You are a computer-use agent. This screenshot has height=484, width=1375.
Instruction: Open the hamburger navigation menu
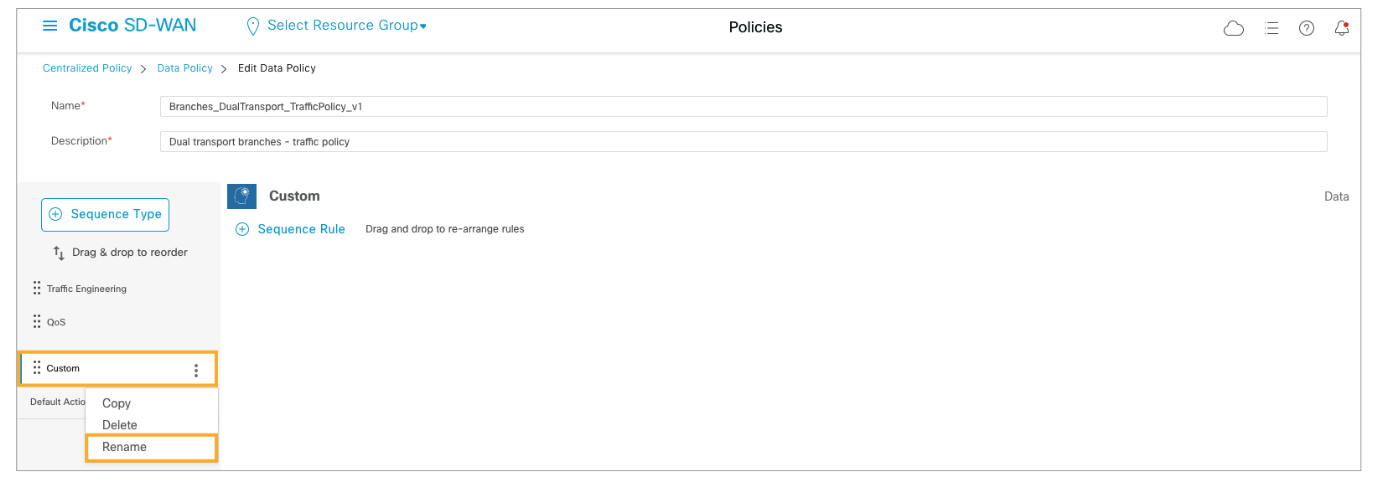point(50,26)
